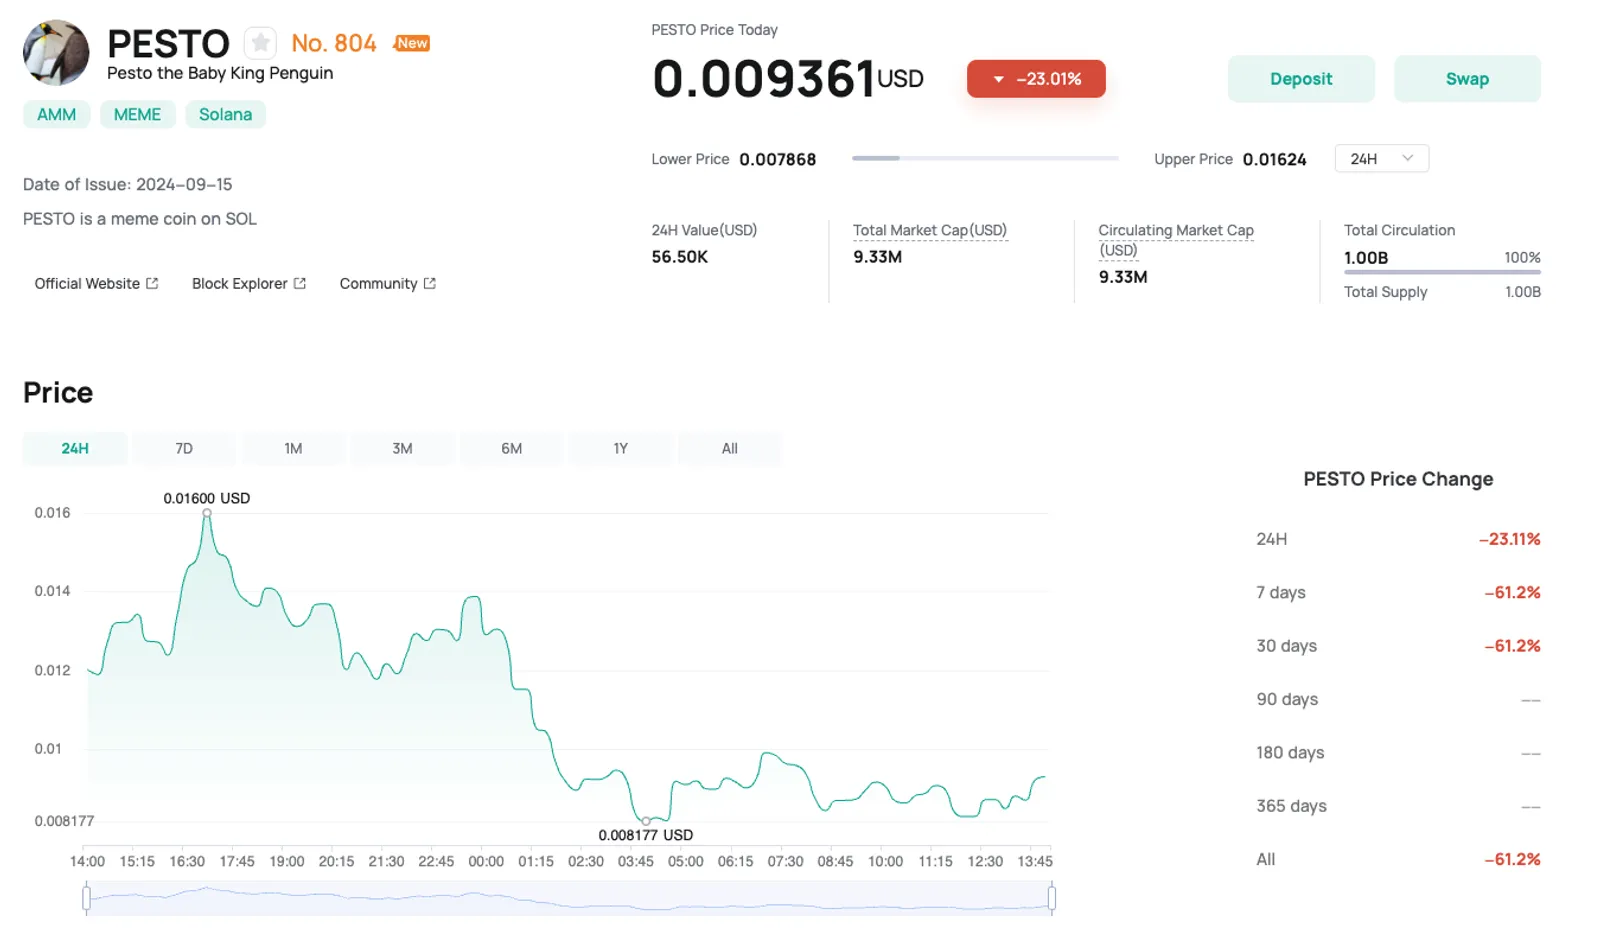Click the 180 days row label

tap(1290, 753)
